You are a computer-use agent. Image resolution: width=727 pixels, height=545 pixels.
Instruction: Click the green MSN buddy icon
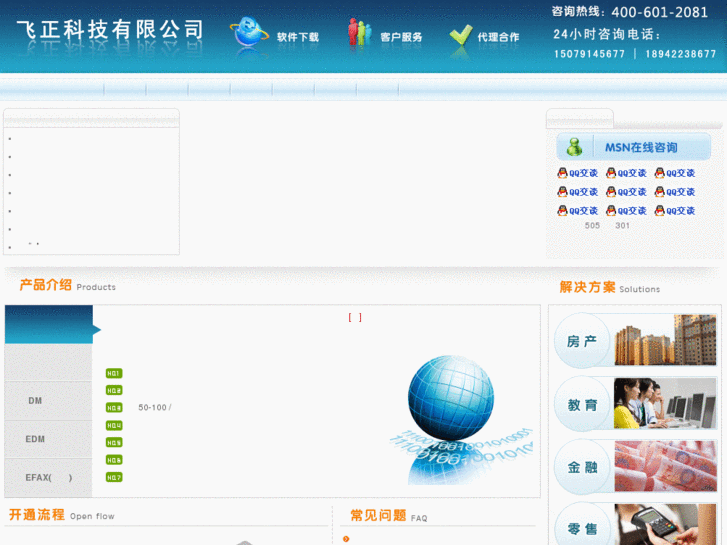click(x=574, y=147)
